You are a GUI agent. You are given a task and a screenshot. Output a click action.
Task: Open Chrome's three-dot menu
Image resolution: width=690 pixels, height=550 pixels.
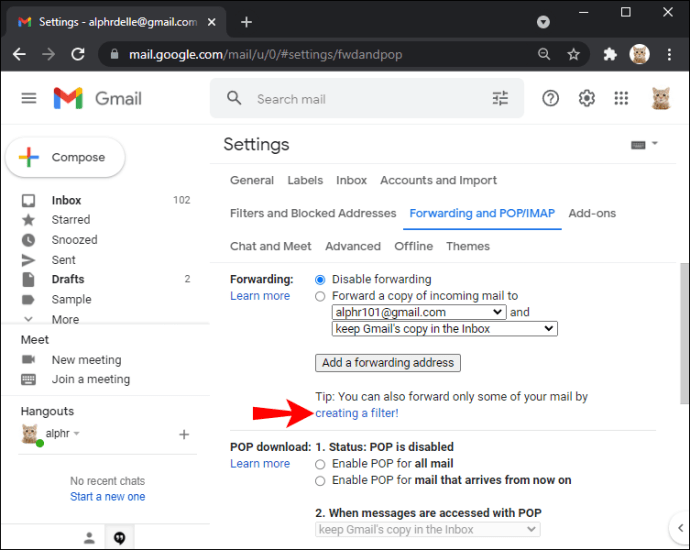click(x=669, y=55)
